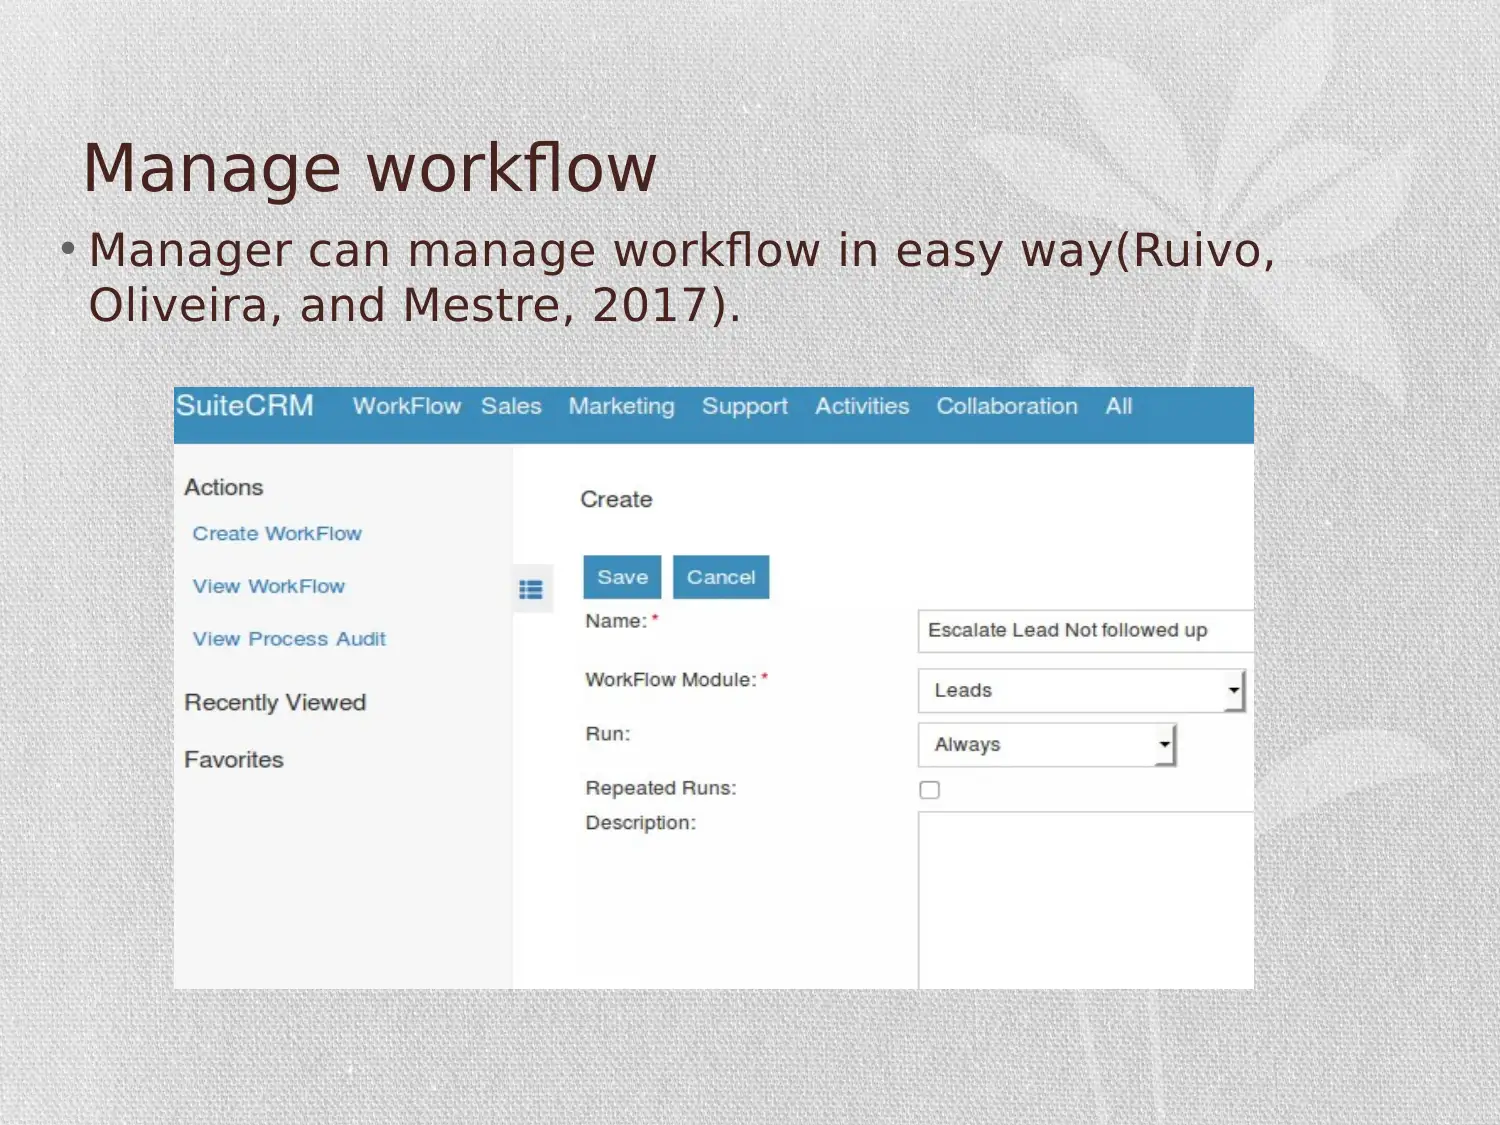
Task: Click the Repeated Runs label
Action: [661, 788]
